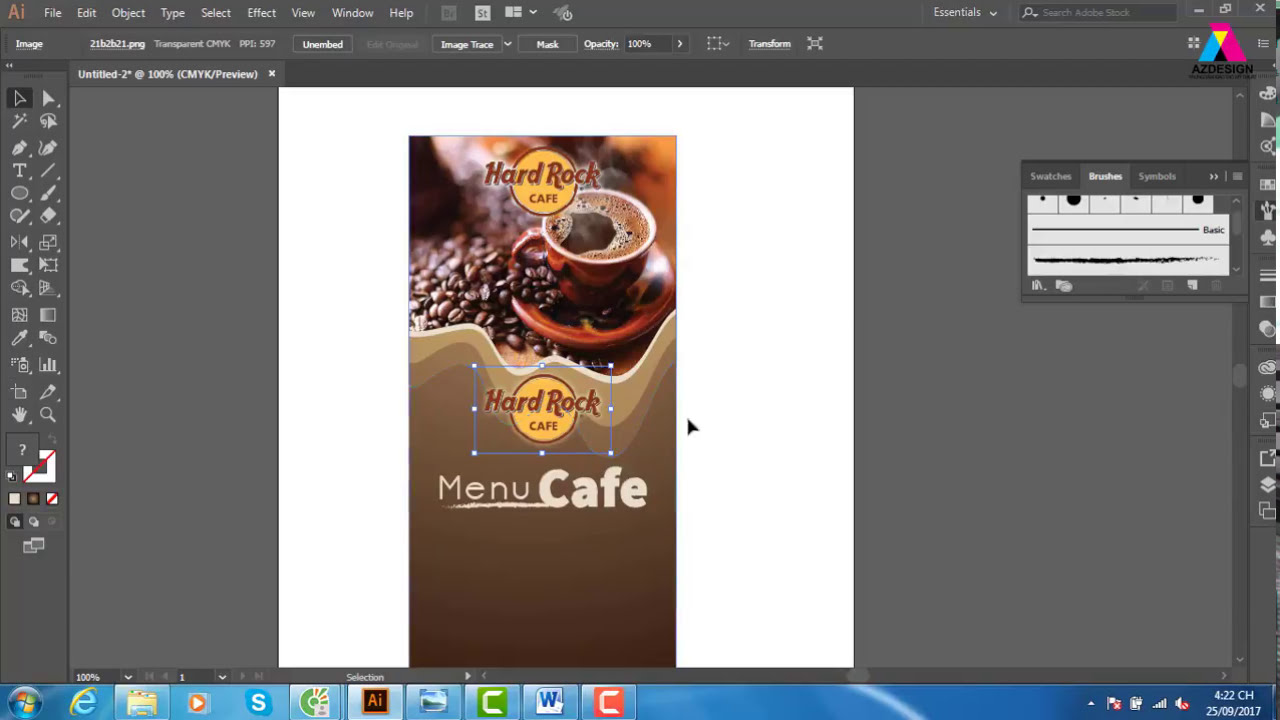This screenshot has height=720, width=1280.
Task: Open the Essentials workspace switcher
Action: (x=965, y=13)
